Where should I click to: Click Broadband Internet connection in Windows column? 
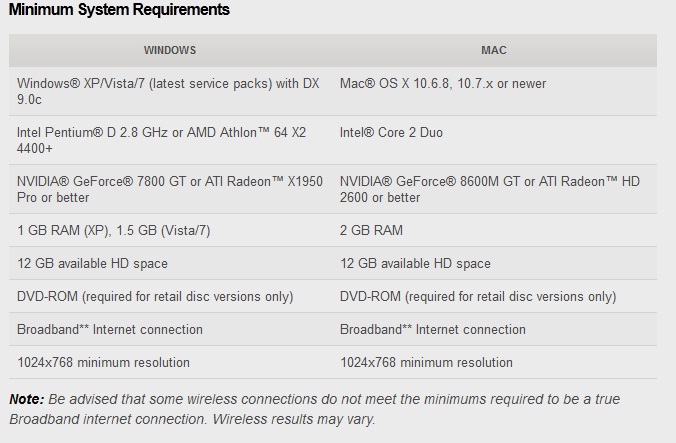point(110,330)
